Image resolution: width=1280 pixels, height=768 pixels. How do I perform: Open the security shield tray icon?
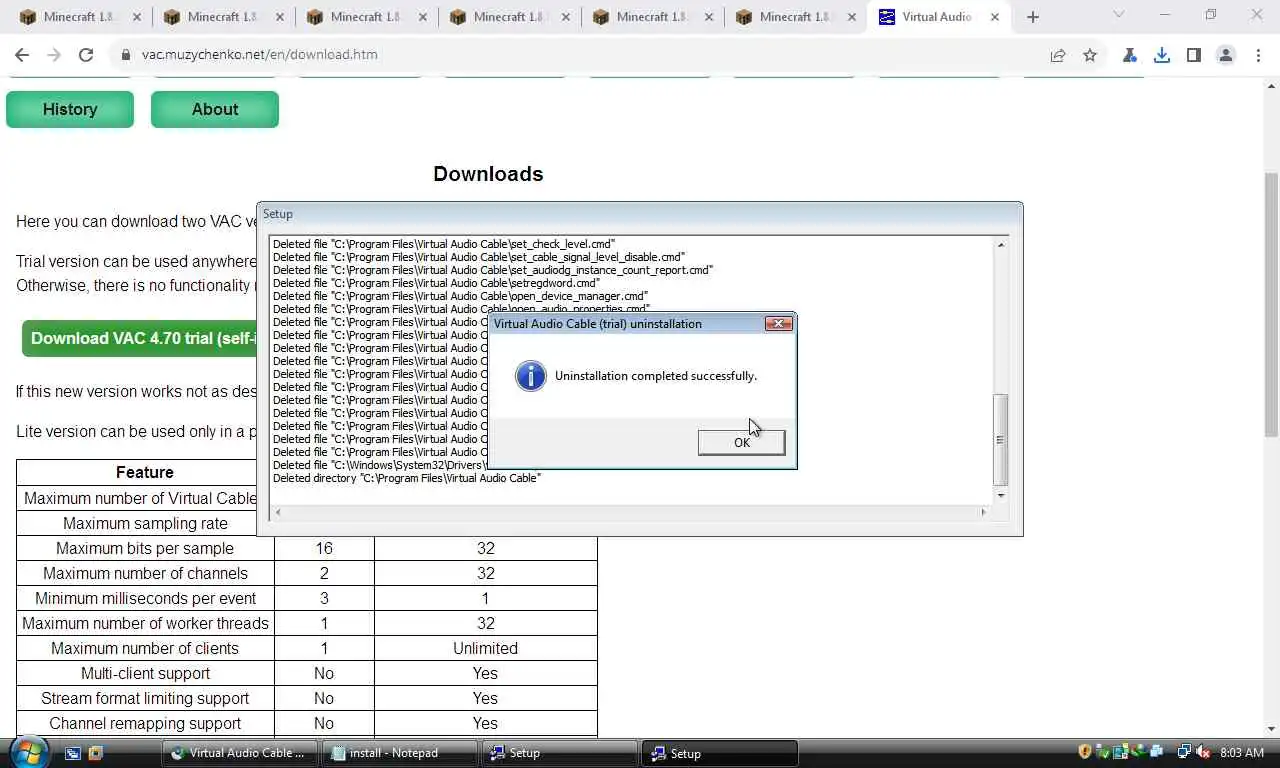(1085, 752)
